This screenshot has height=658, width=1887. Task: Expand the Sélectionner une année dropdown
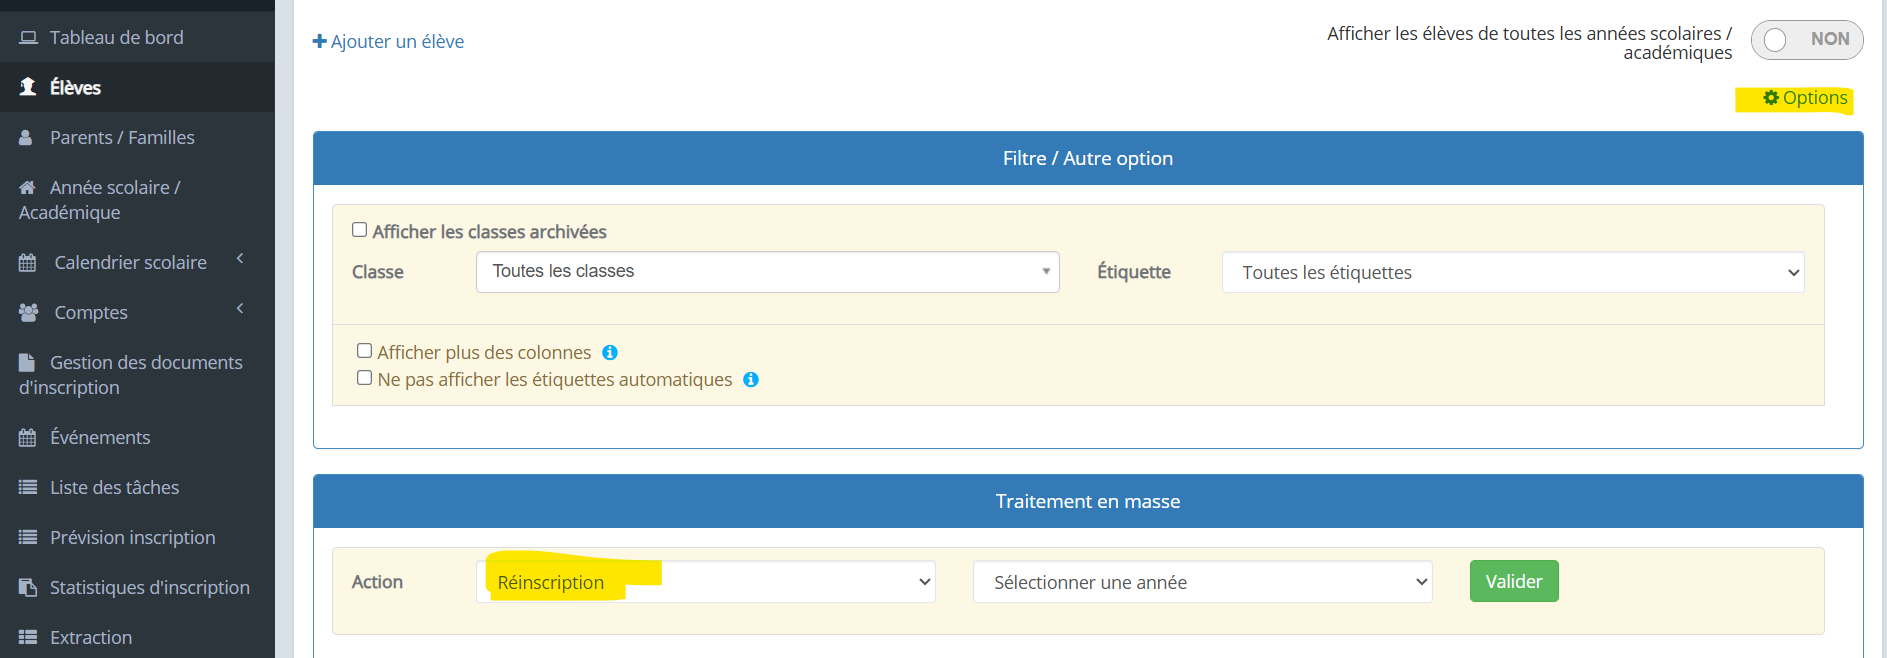1202,583
